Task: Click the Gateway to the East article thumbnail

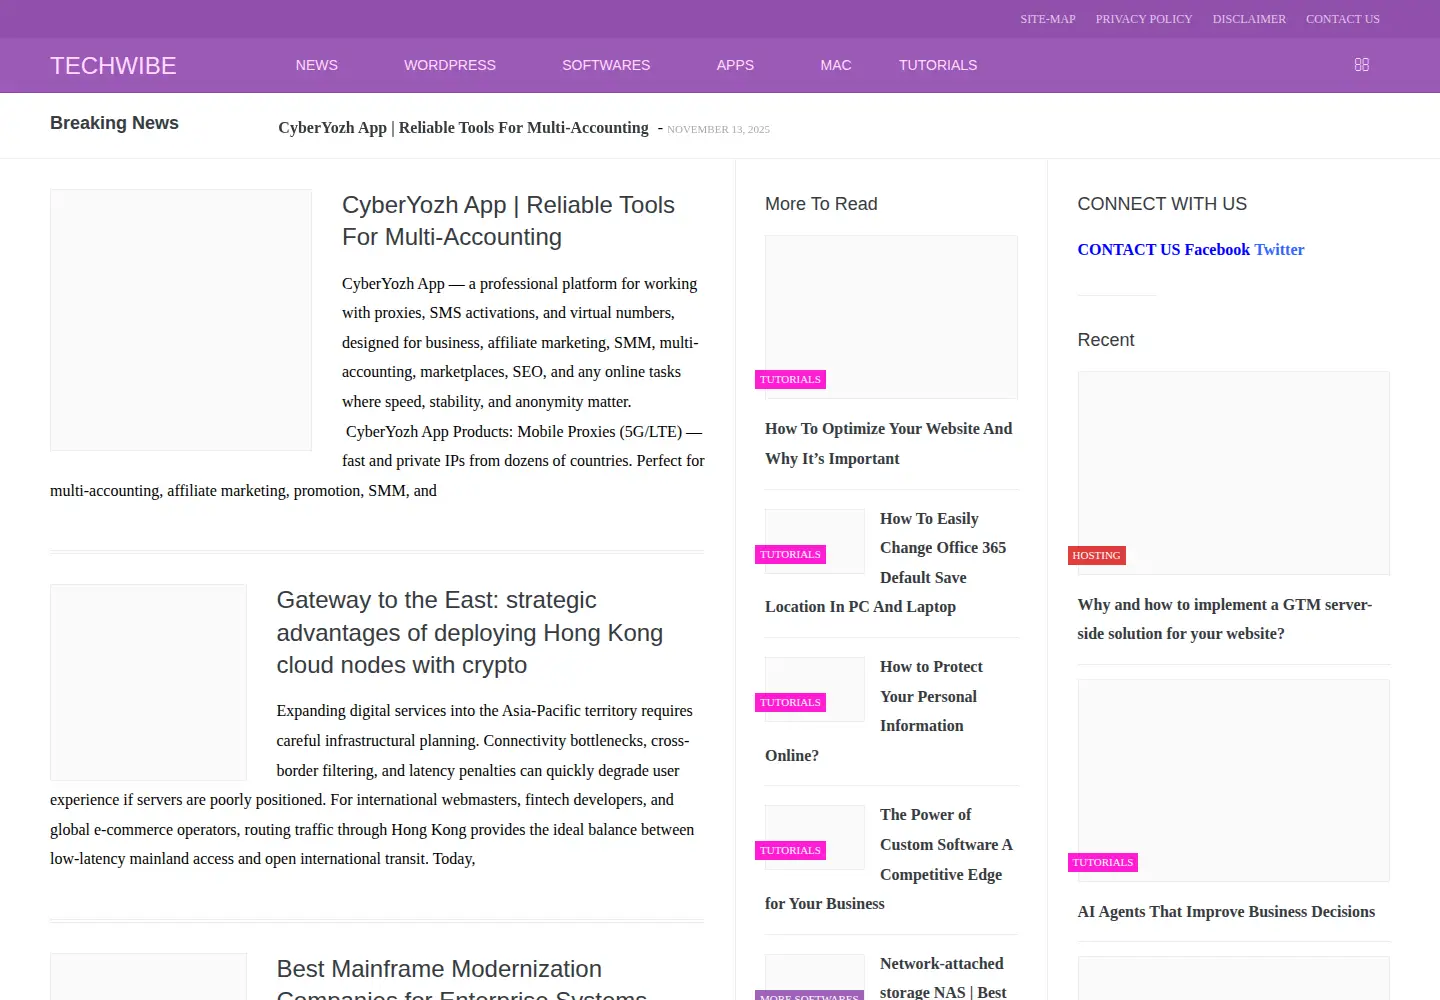Action: click(148, 682)
